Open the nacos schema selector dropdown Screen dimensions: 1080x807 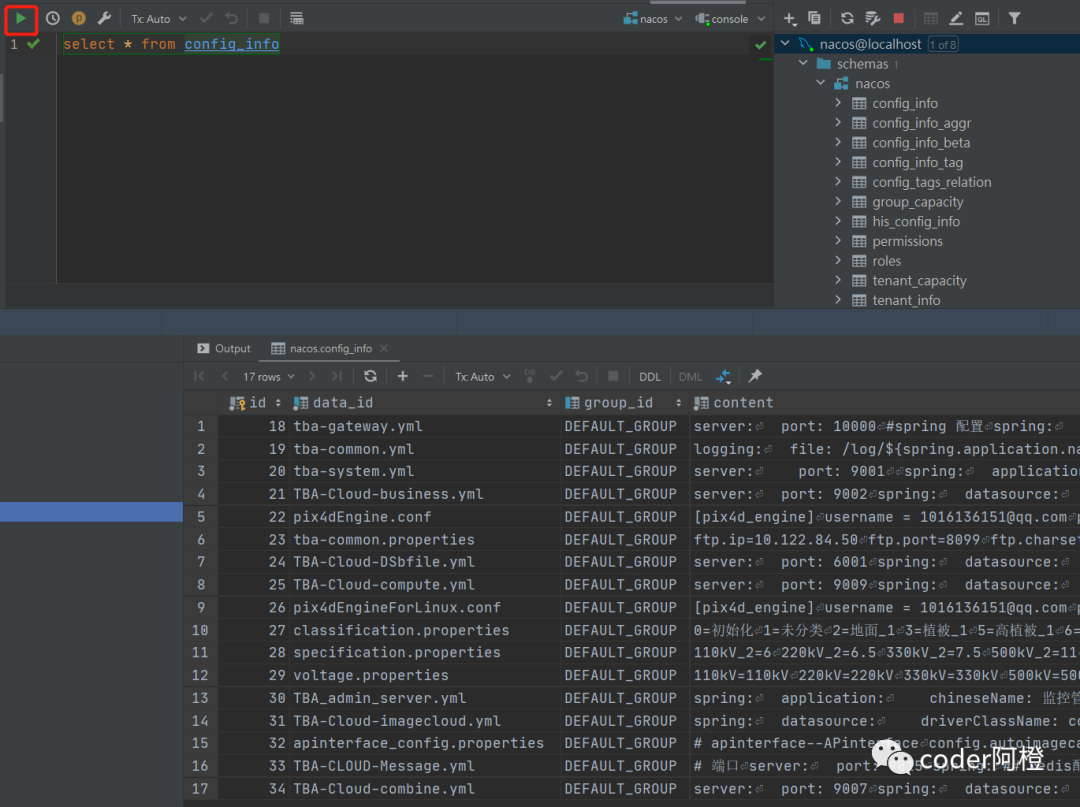pyautogui.click(x=652, y=19)
